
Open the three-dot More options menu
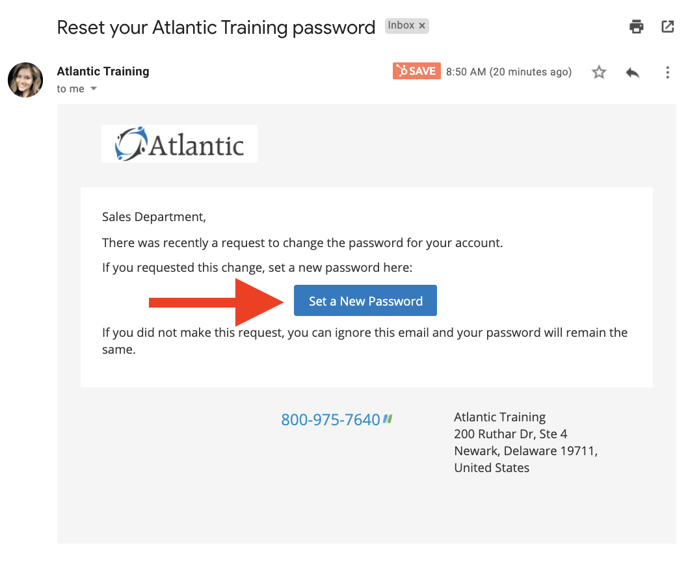pyautogui.click(x=667, y=72)
